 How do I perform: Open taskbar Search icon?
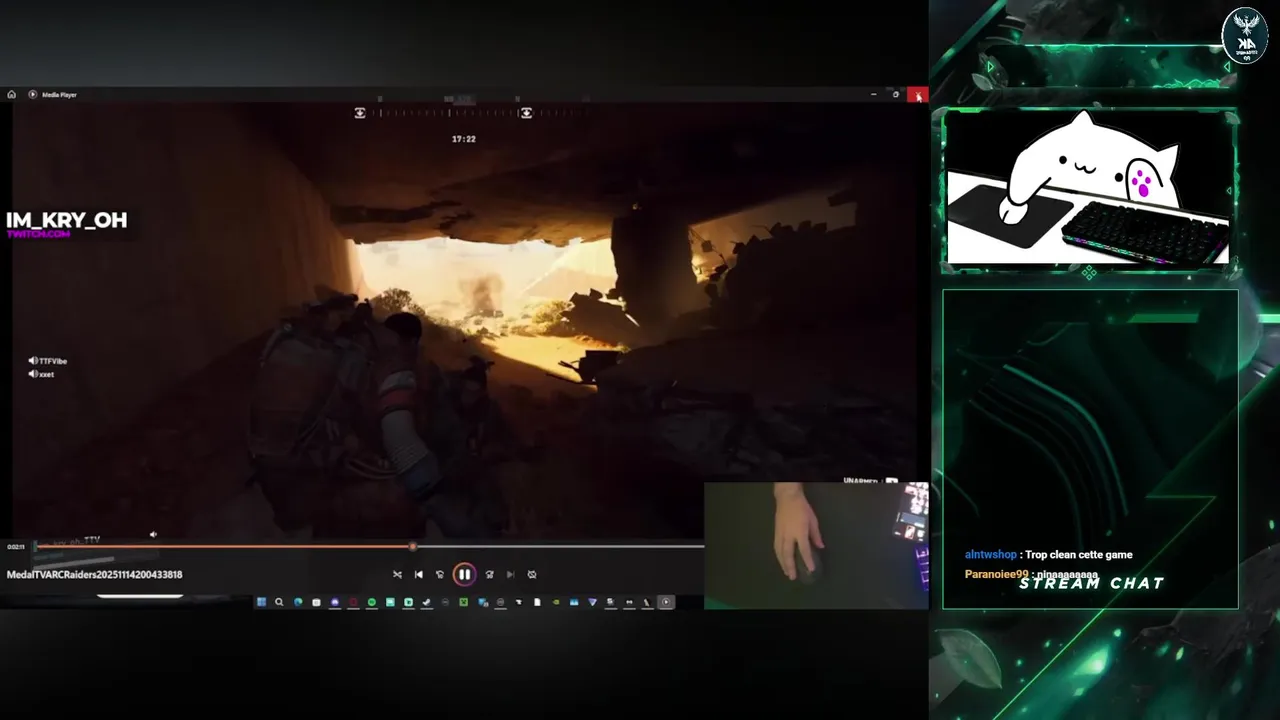279,602
